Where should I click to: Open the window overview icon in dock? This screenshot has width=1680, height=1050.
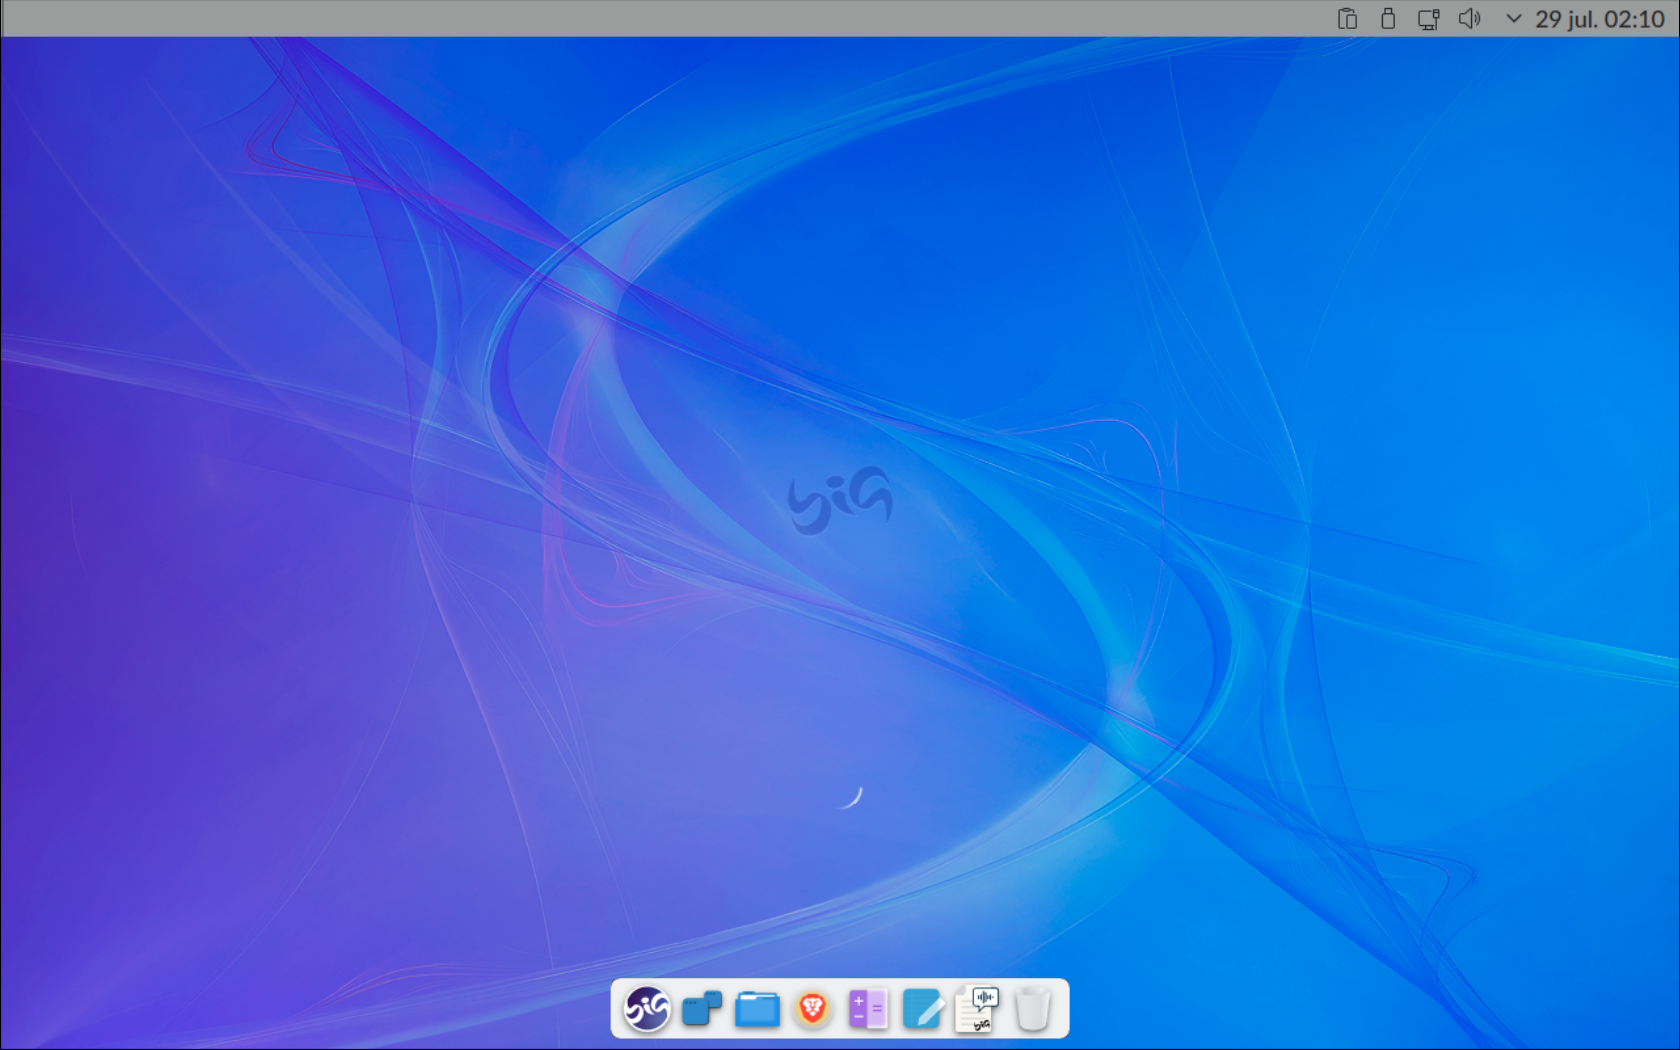click(x=702, y=1008)
